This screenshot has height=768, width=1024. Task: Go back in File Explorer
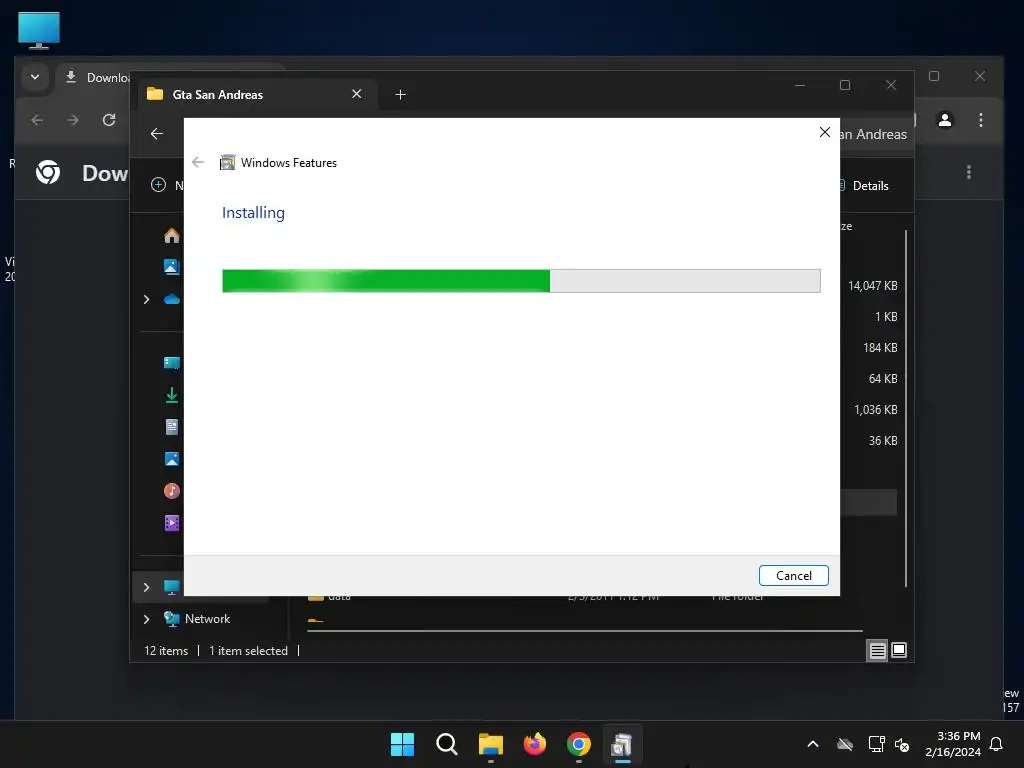(x=157, y=134)
